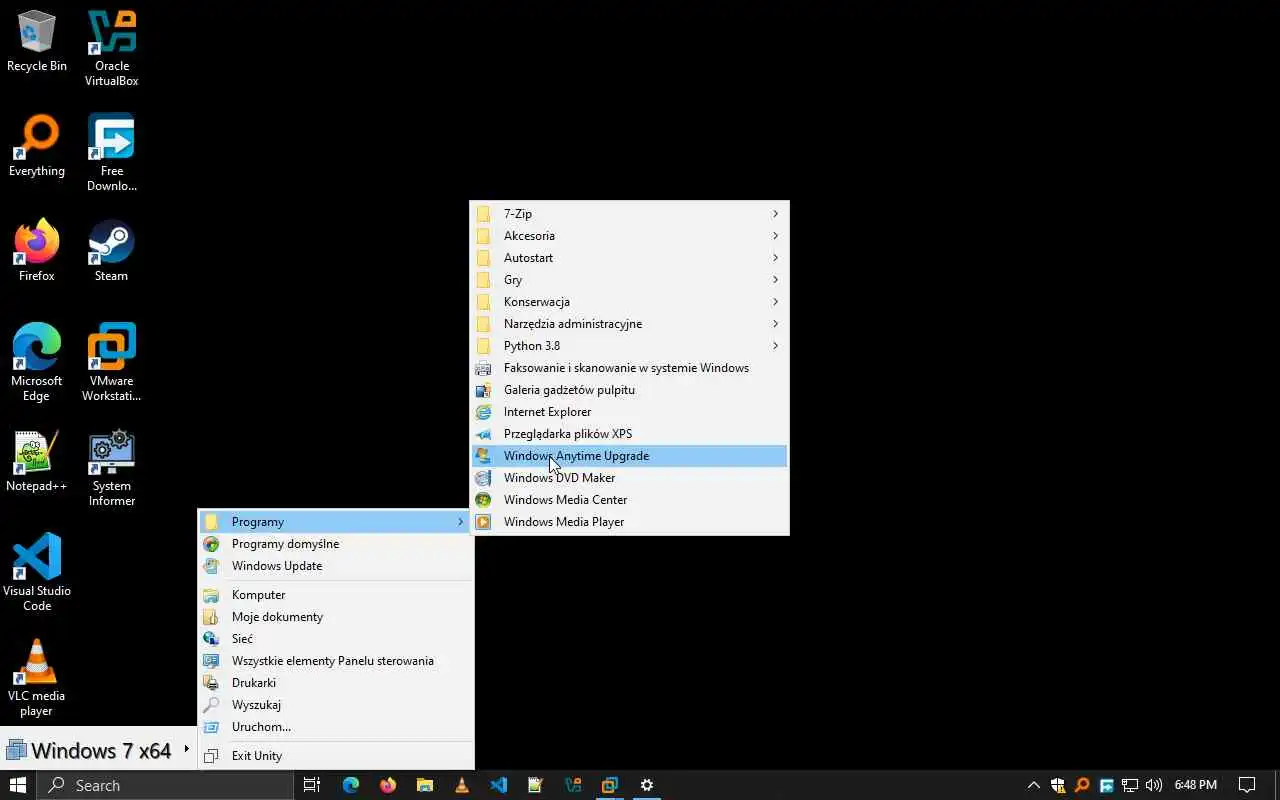
Task: Click the Przeglądarka plików XPS icon
Action: [x=483, y=434]
